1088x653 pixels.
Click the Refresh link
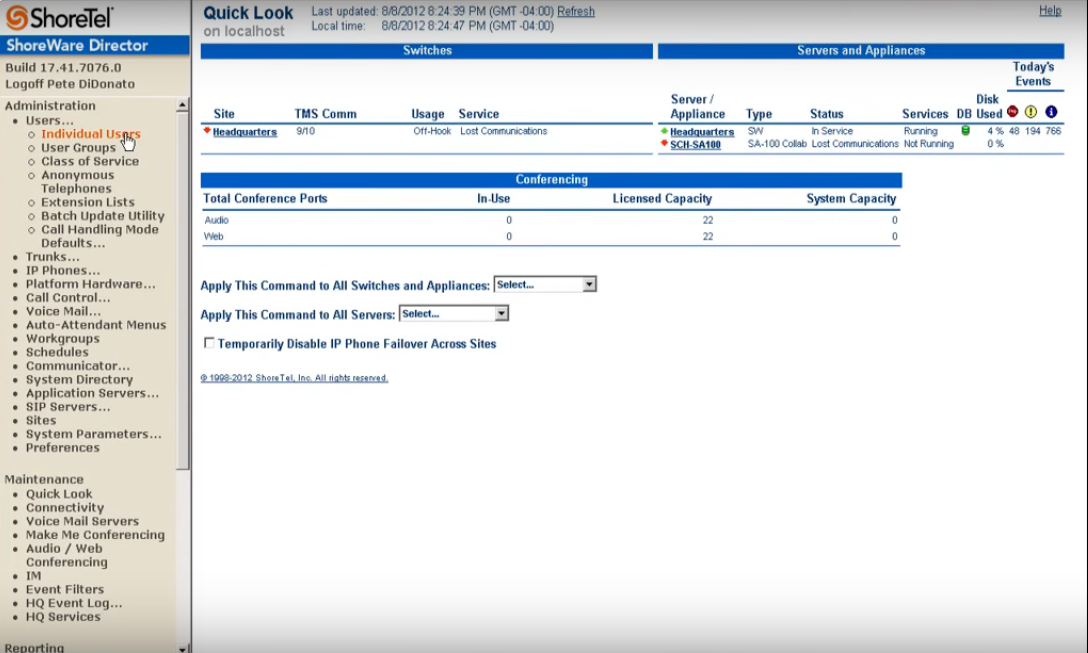(x=576, y=12)
